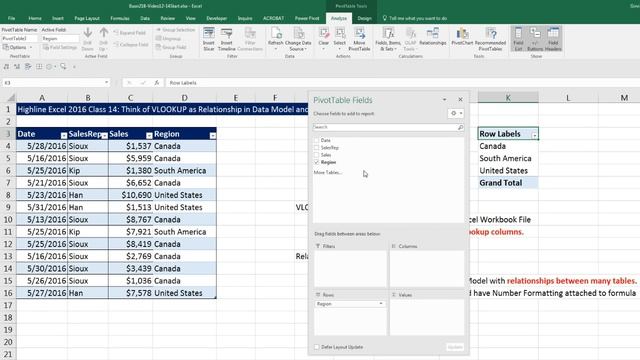Image resolution: width=640 pixels, height=360 pixels.
Task: Close the PivotTable Fields pane
Action: pos(460,100)
